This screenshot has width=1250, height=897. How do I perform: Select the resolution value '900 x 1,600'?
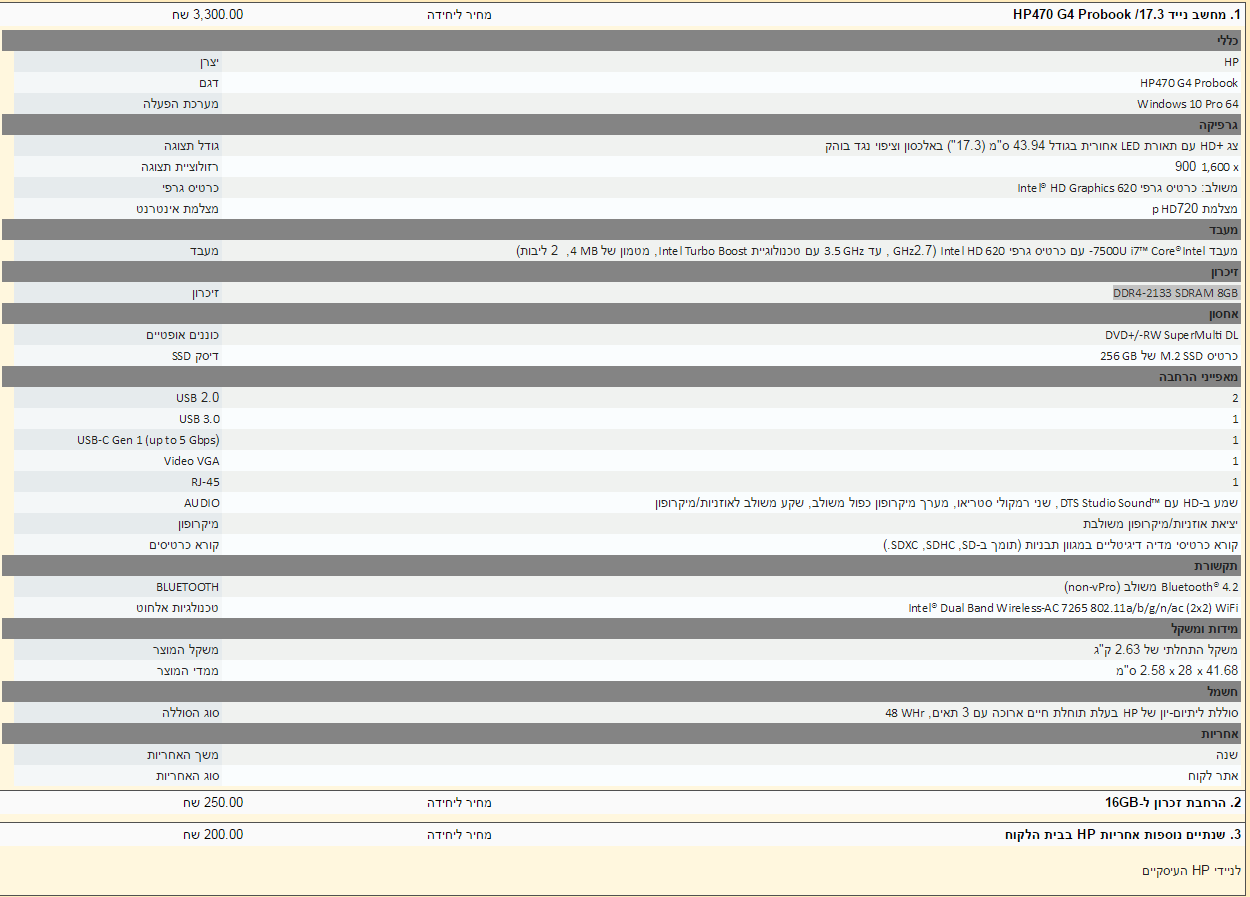pyautogui.click(x=1207, y=167)
